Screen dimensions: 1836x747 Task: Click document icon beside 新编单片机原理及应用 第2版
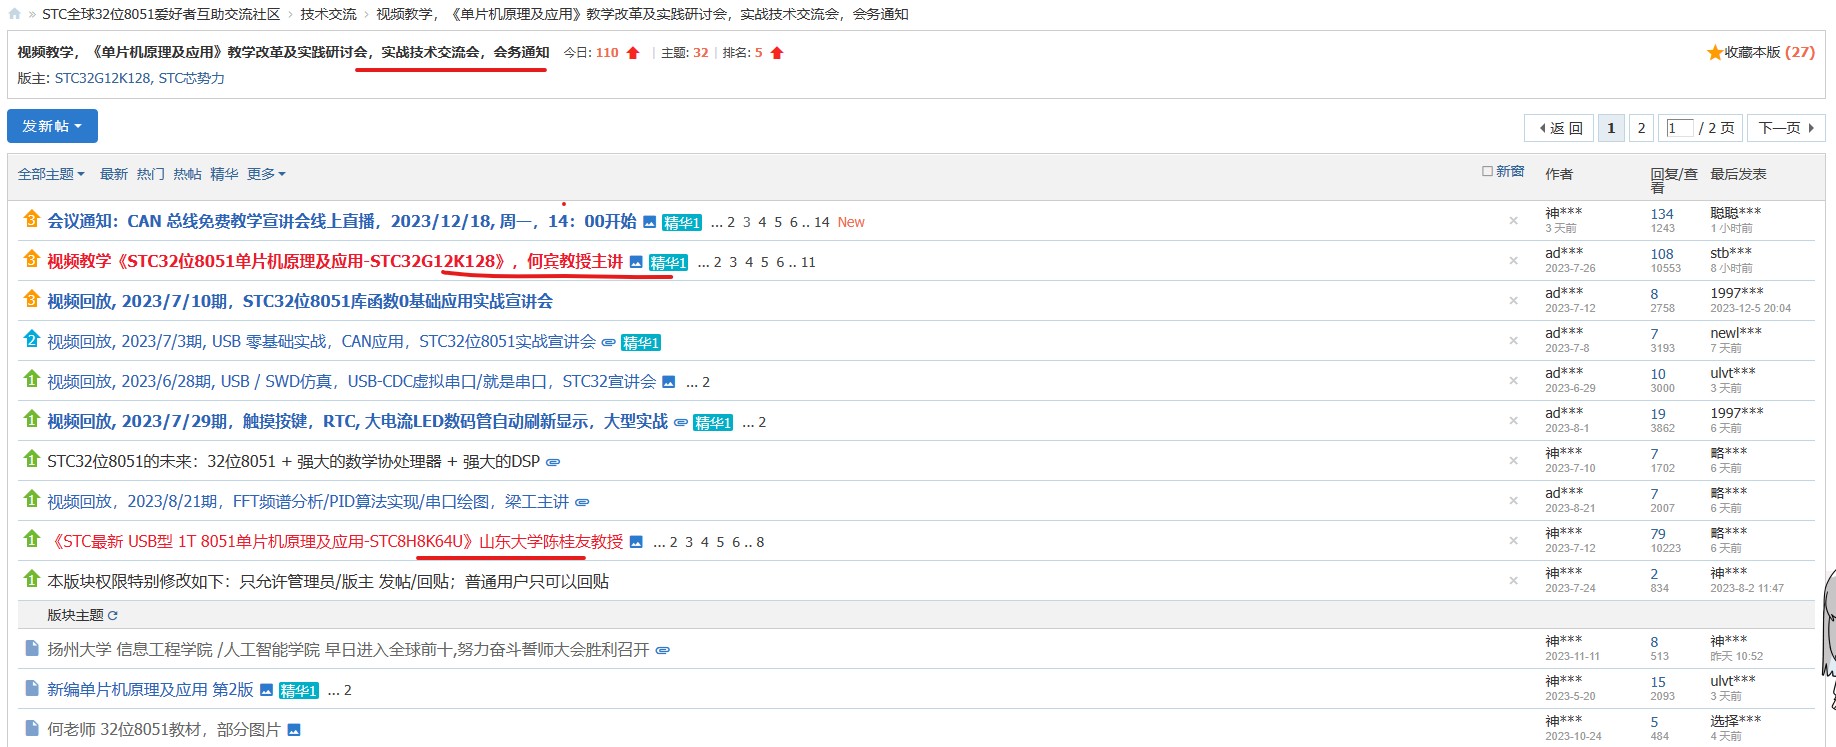point(31,688)
